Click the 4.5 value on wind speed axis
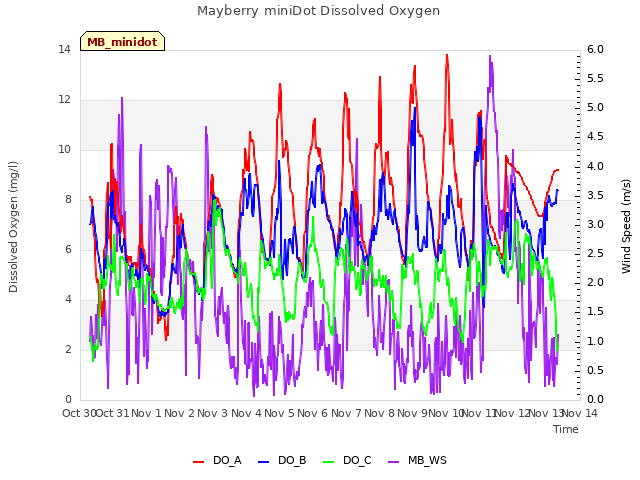Viewport: 640px width, 480px height. tap(595, 137)
